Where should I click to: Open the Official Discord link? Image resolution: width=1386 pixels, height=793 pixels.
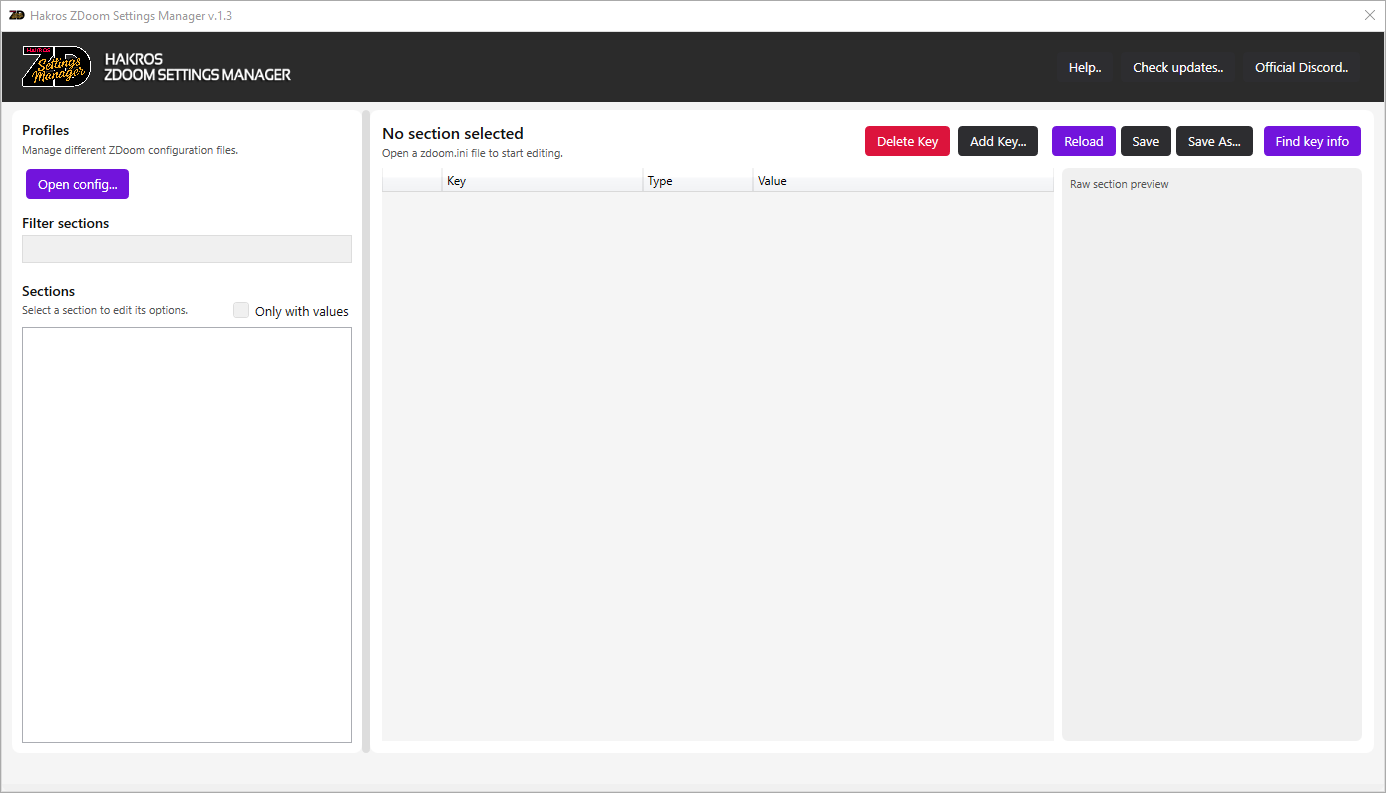pyautogui.click(x=1302, y=68)
